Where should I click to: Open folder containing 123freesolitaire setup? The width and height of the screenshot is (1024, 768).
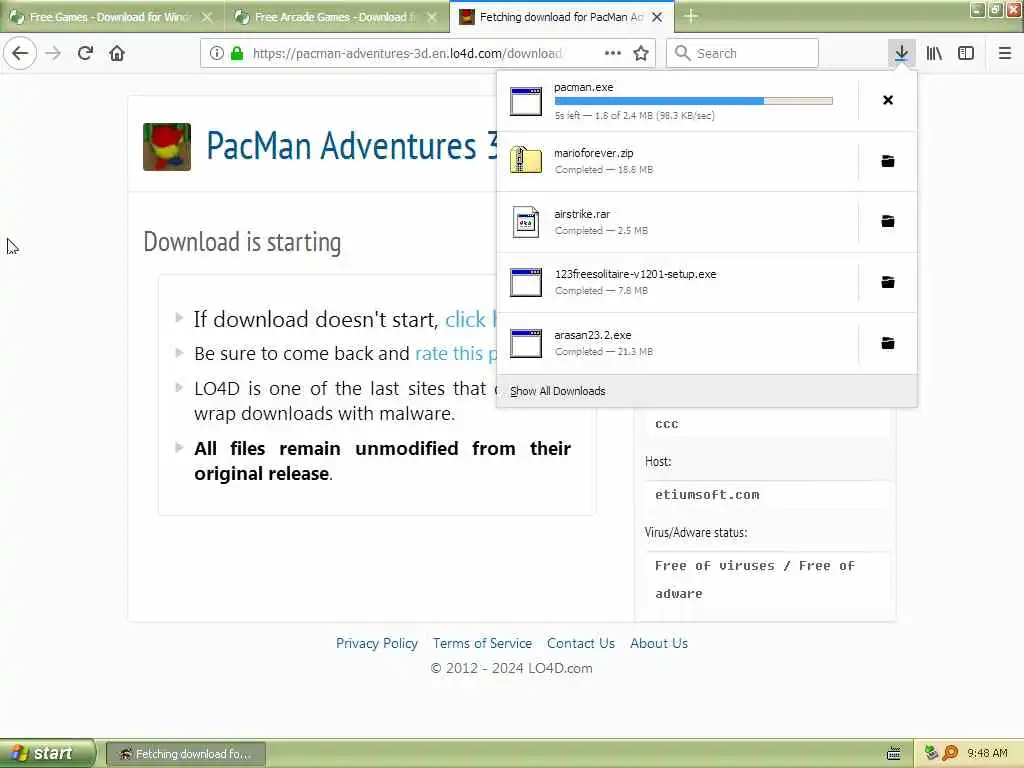click(x=888, y=282)
